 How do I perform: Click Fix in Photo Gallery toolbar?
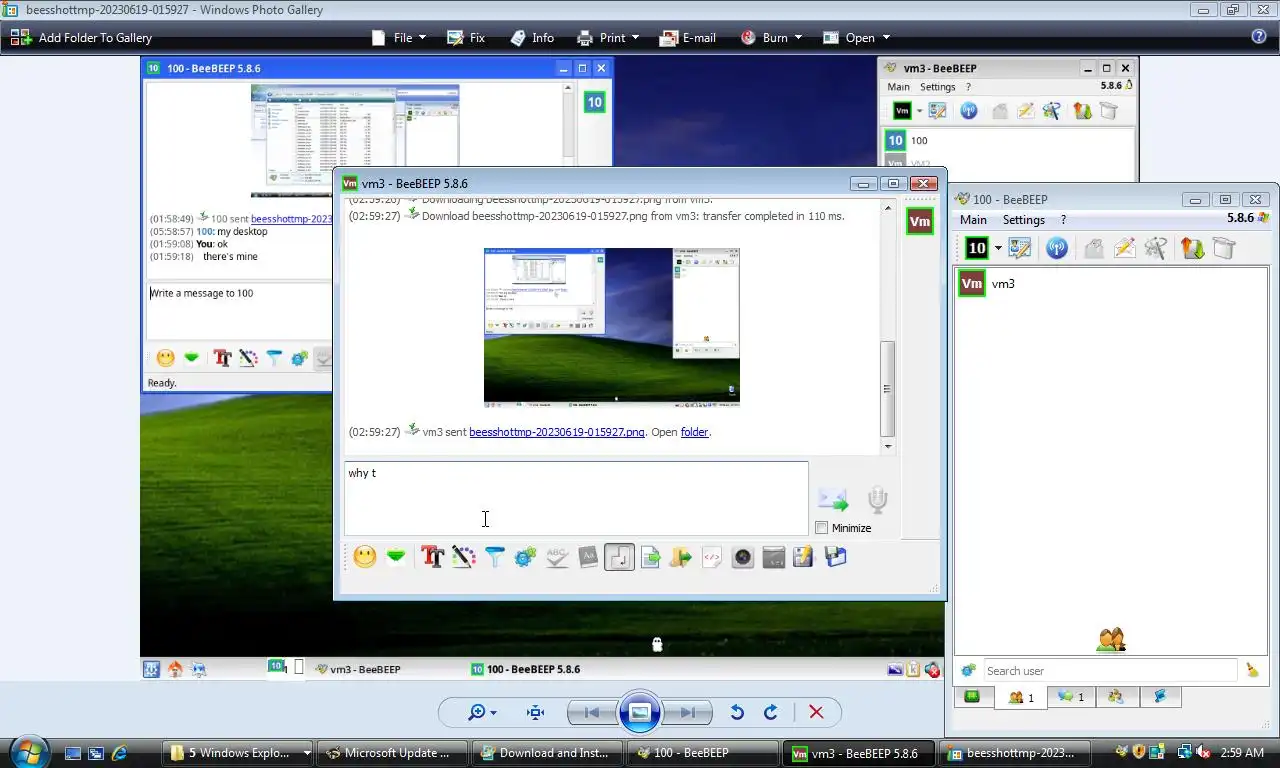[x=466, y=38]
